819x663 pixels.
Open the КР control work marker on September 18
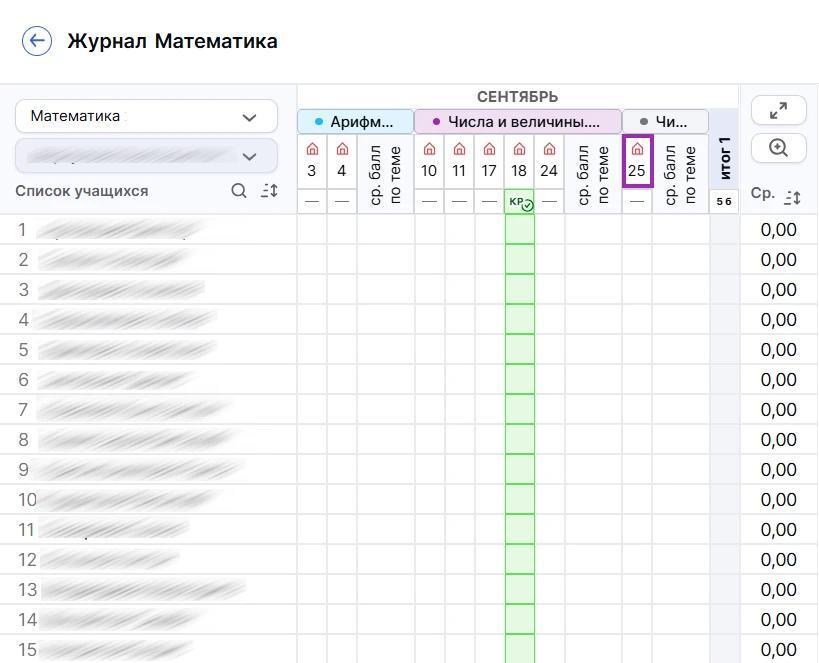pyautogui.click(x=520, y=202)
